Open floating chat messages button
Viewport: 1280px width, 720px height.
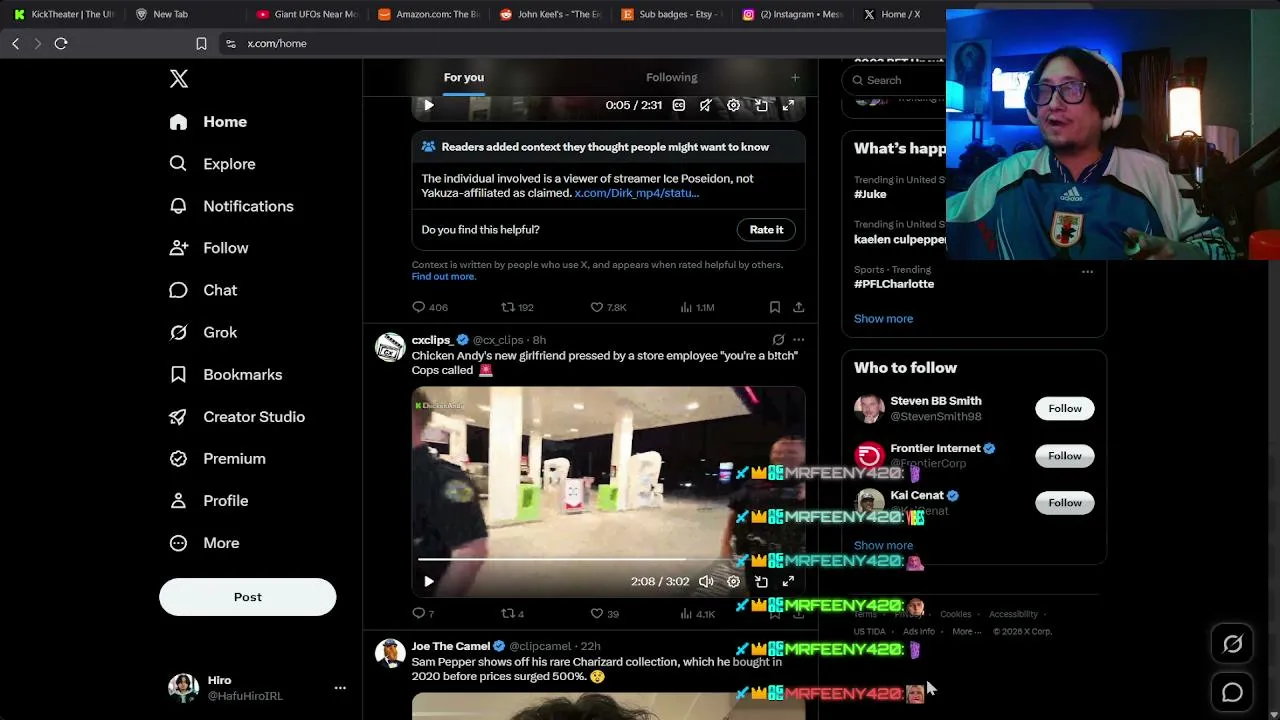click(1232, 692)
